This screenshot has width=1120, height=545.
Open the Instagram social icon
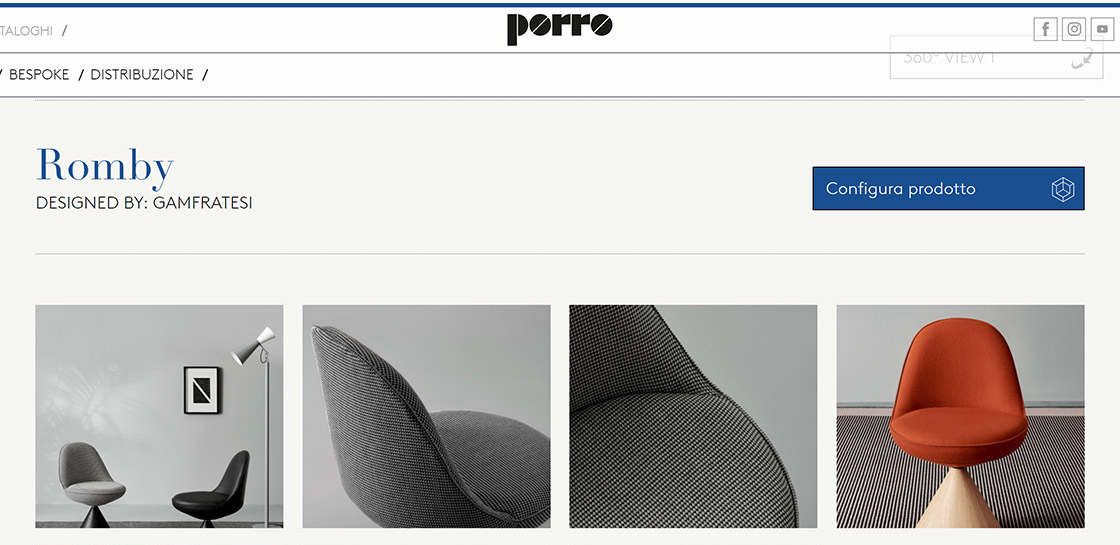[x=1074, y=29]
